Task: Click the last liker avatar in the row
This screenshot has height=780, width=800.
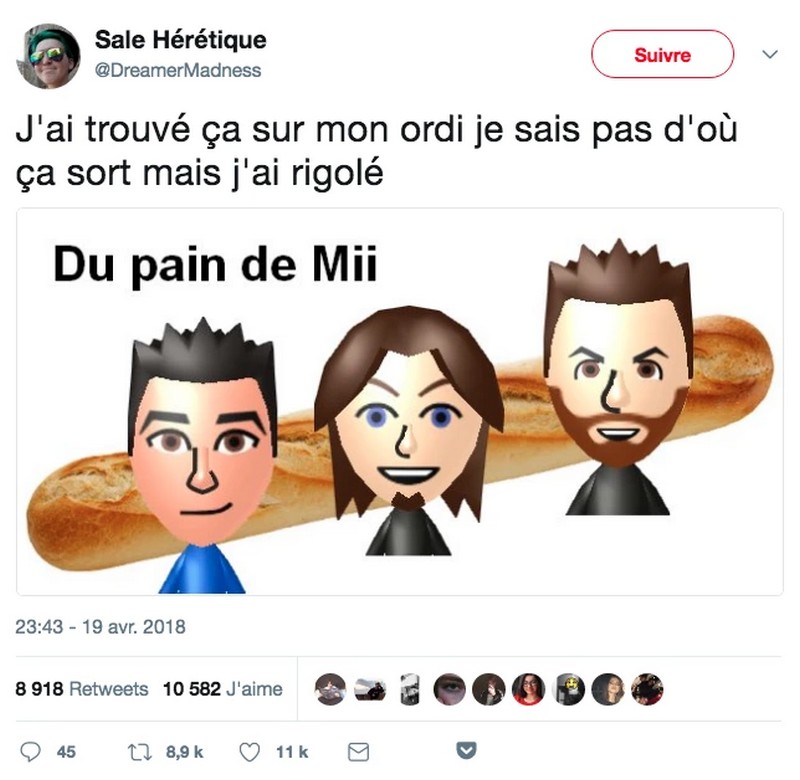Action: click(647, 689)
